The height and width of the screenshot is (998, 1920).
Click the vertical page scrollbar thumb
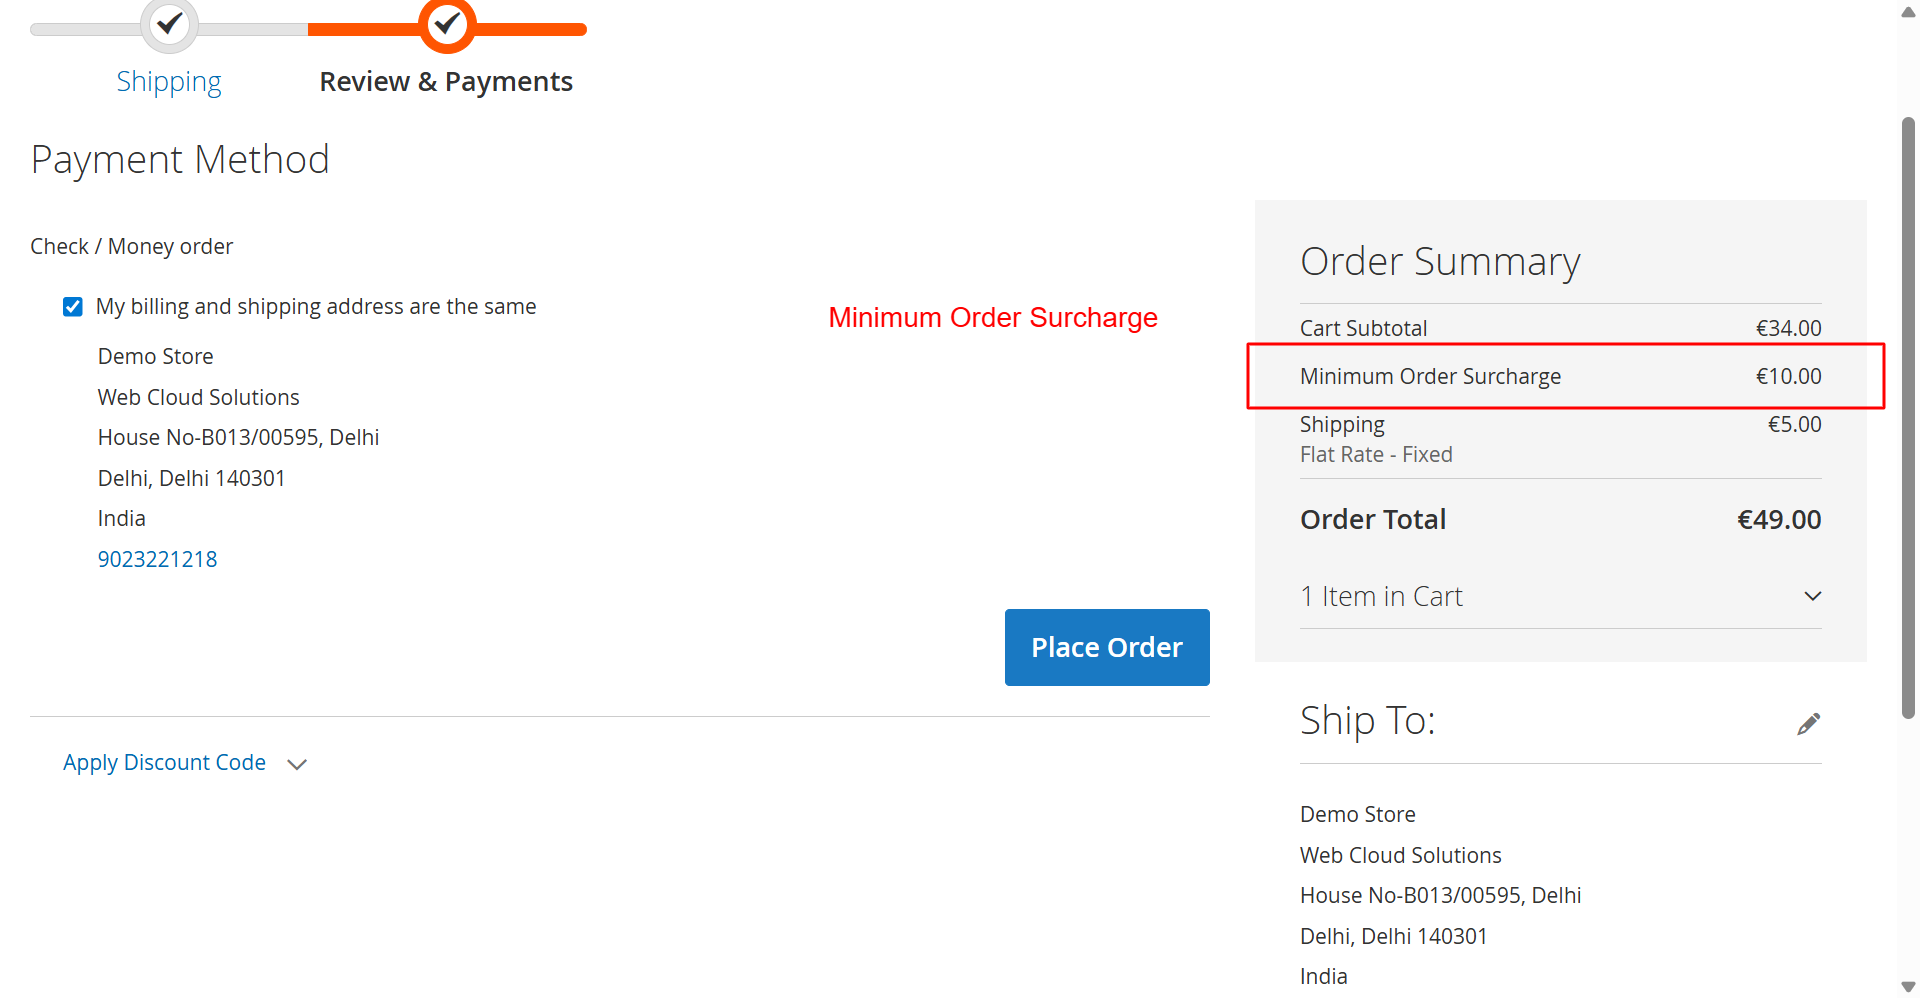click(x=1908, y=418)
